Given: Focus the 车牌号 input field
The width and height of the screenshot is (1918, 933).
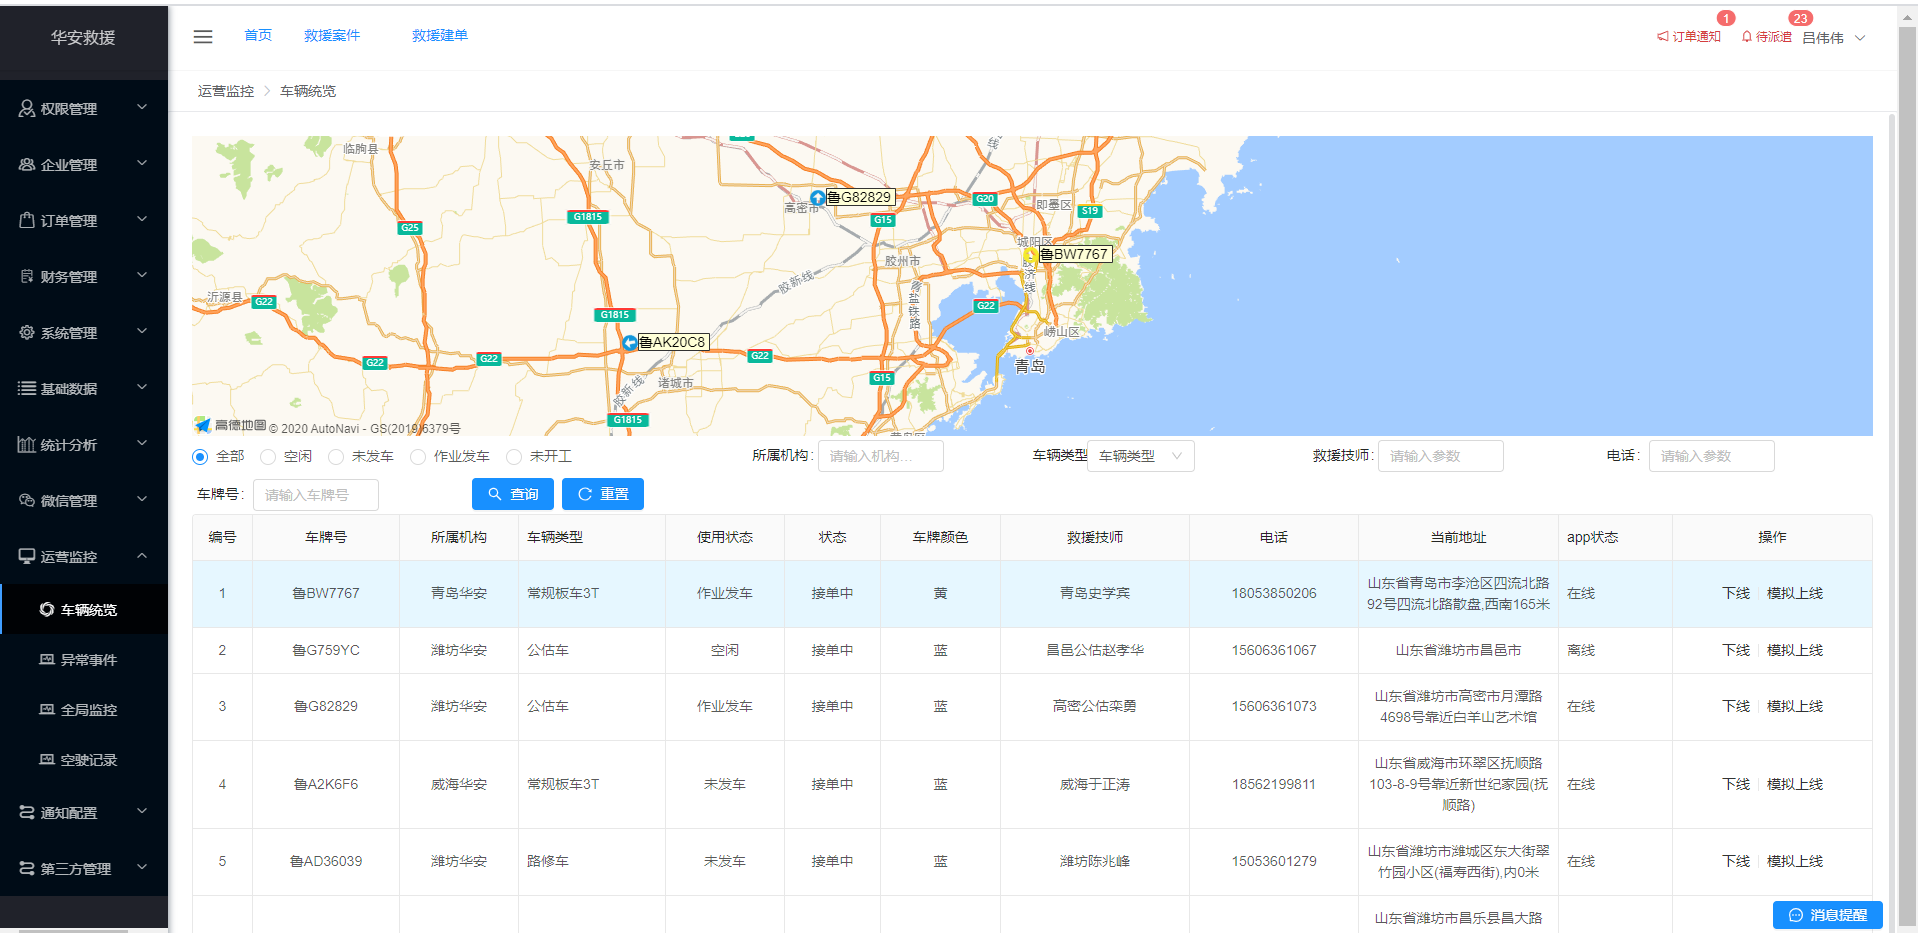Looking at the screenshot, I should pos(316,495).
